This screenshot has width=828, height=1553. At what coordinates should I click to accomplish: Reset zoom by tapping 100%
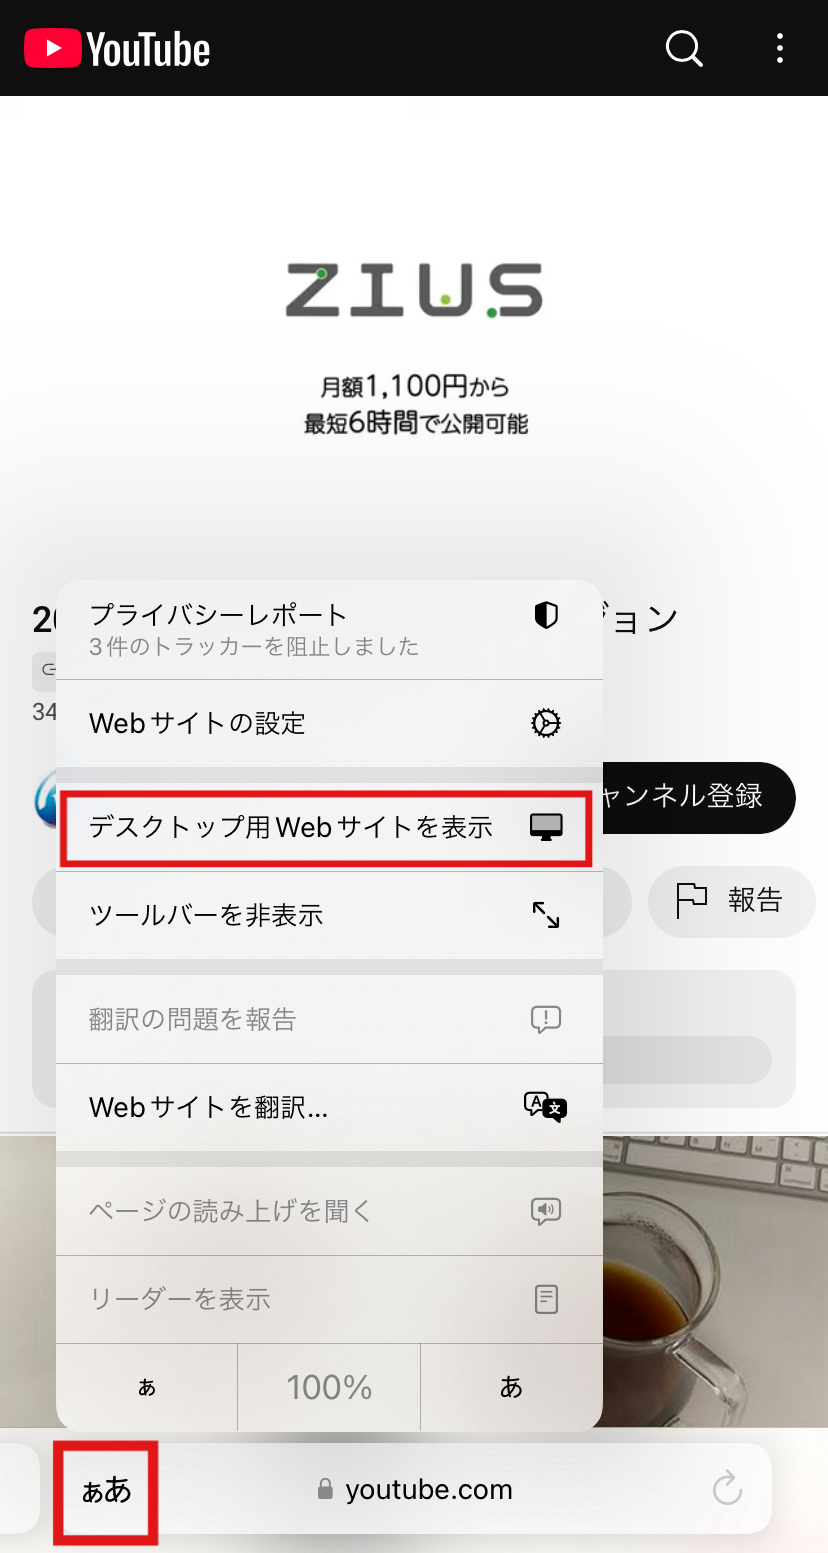click(329, 1387)
